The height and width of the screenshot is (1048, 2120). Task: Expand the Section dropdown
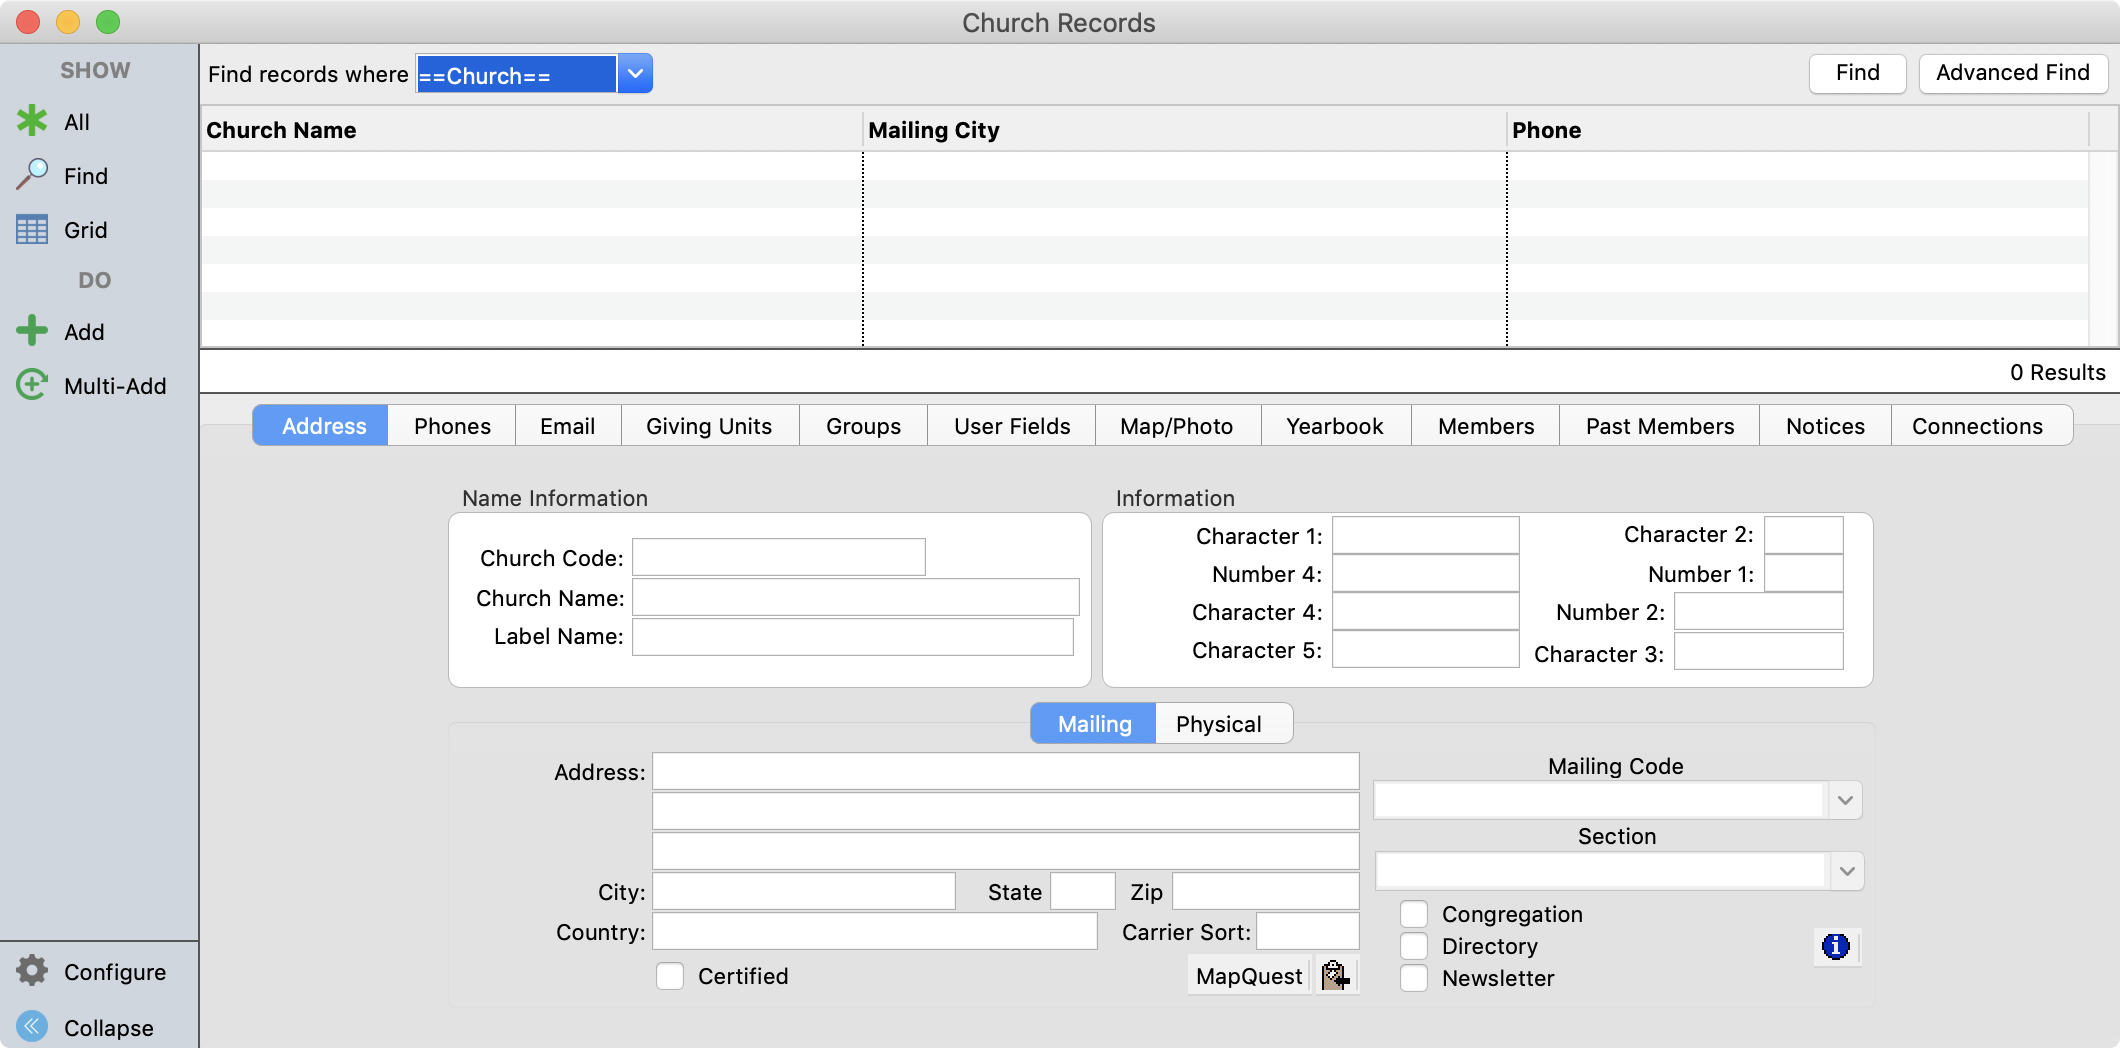[x=1846, y=871]
